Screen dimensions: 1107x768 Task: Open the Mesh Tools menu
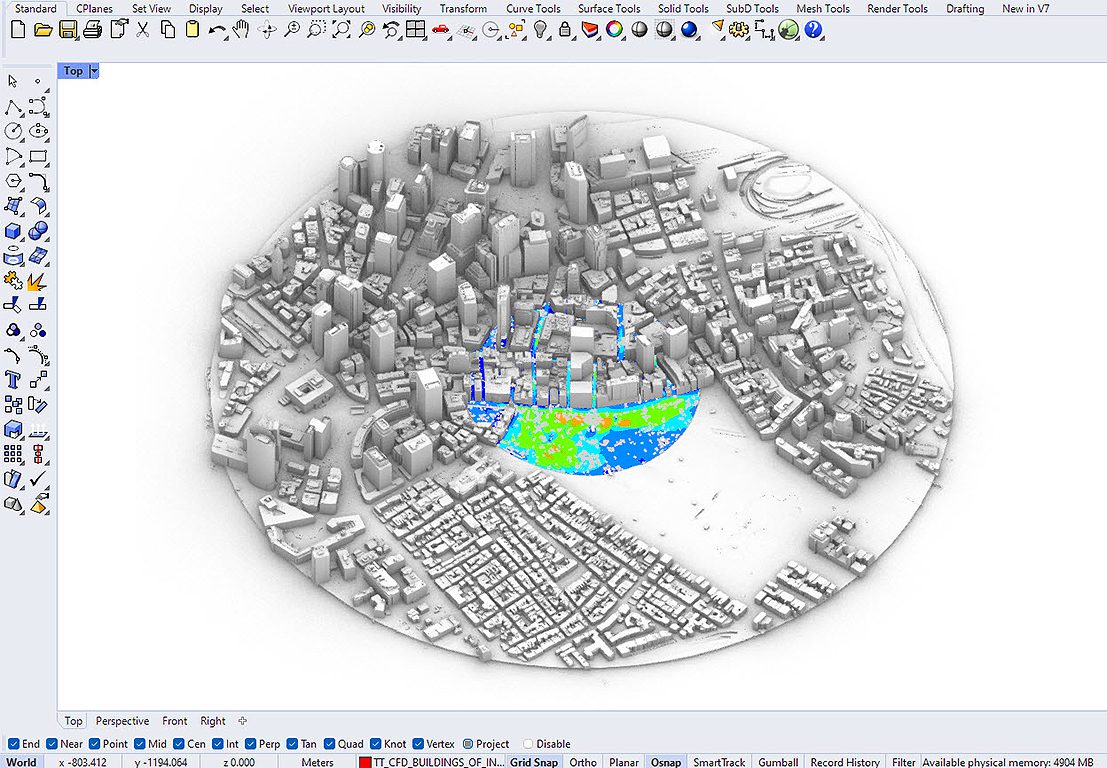tap(822, 8)
